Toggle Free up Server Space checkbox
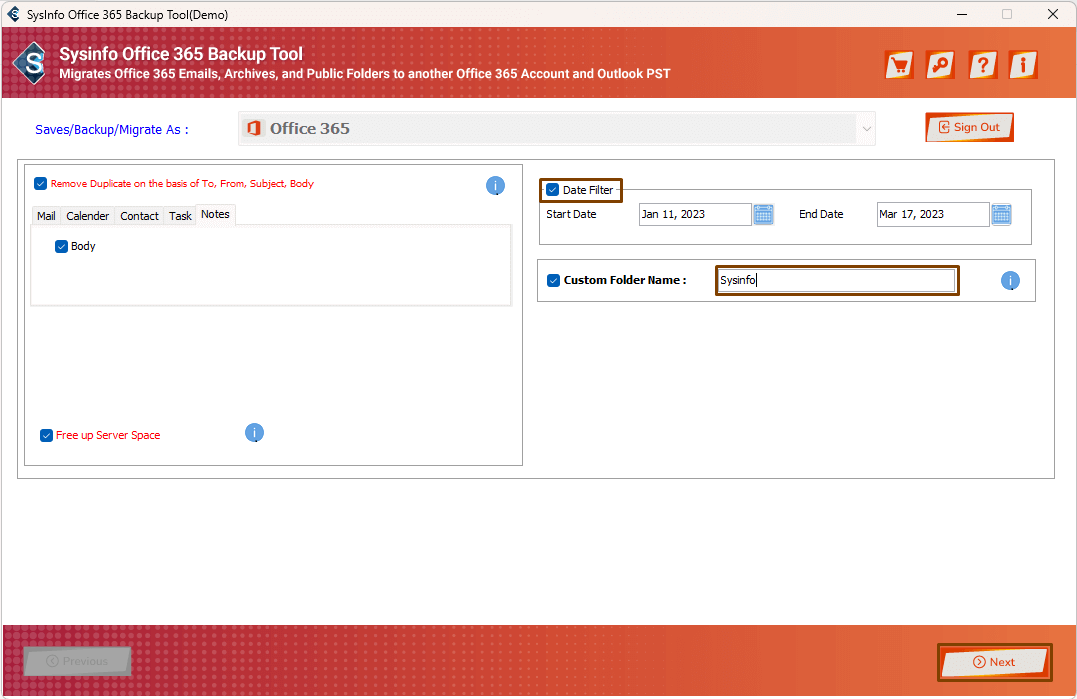Image resolution: width=1077 pixels, height=699 pixels. click(x=46, y=435)
